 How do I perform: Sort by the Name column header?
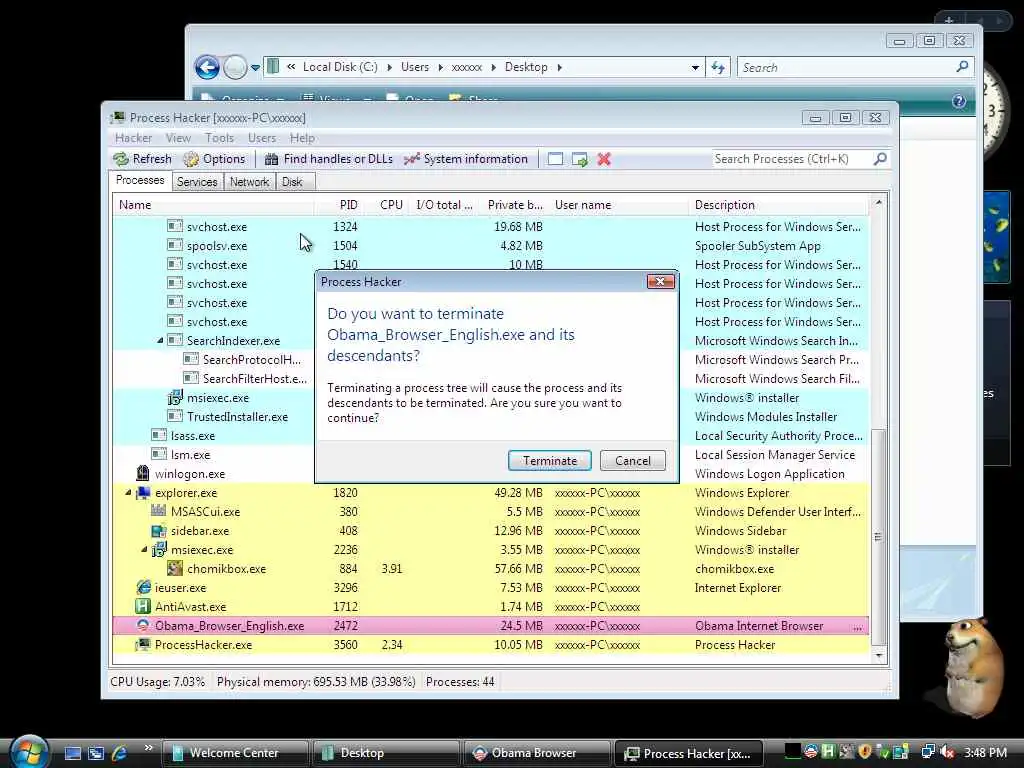[213, 205]
